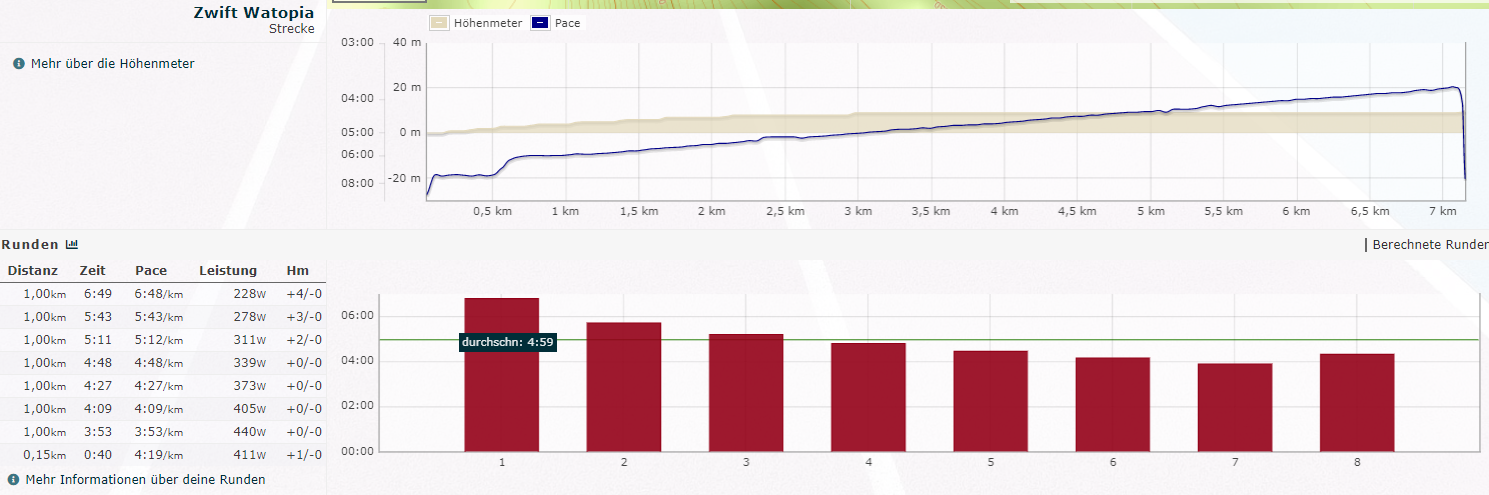
Task: Select the lap row showing 440w power
Action: click(x=162, y=432)
